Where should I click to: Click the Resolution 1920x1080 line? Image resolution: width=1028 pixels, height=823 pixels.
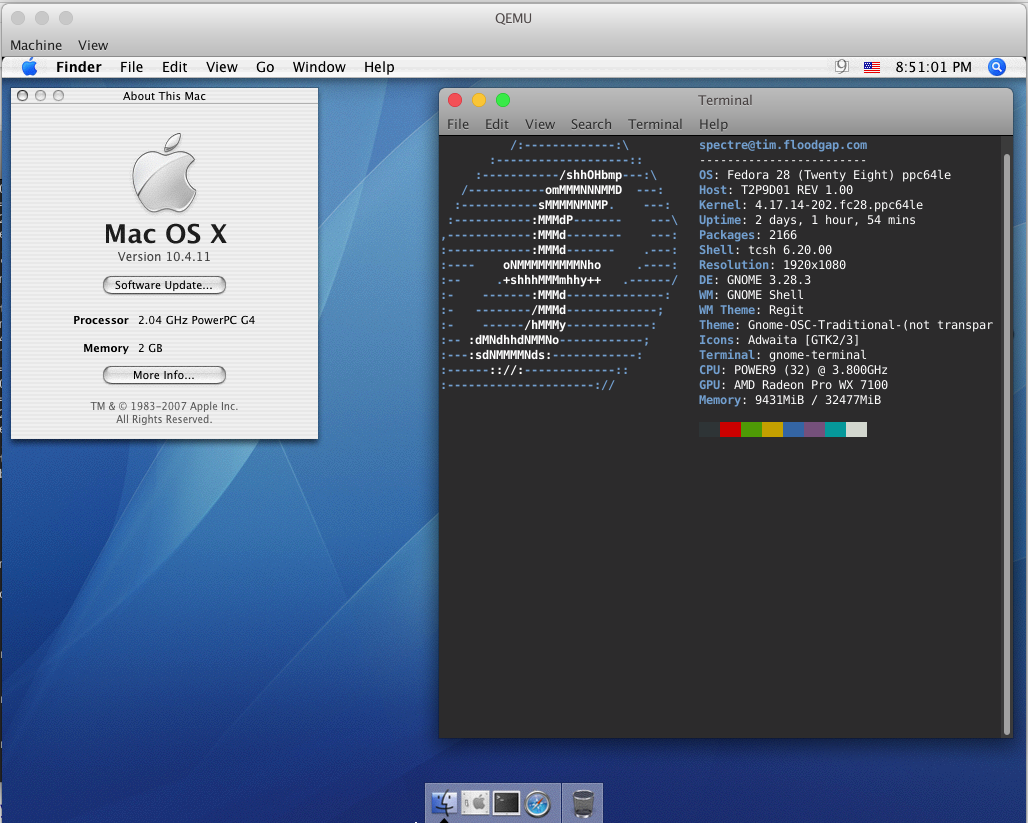click(772, 265)
